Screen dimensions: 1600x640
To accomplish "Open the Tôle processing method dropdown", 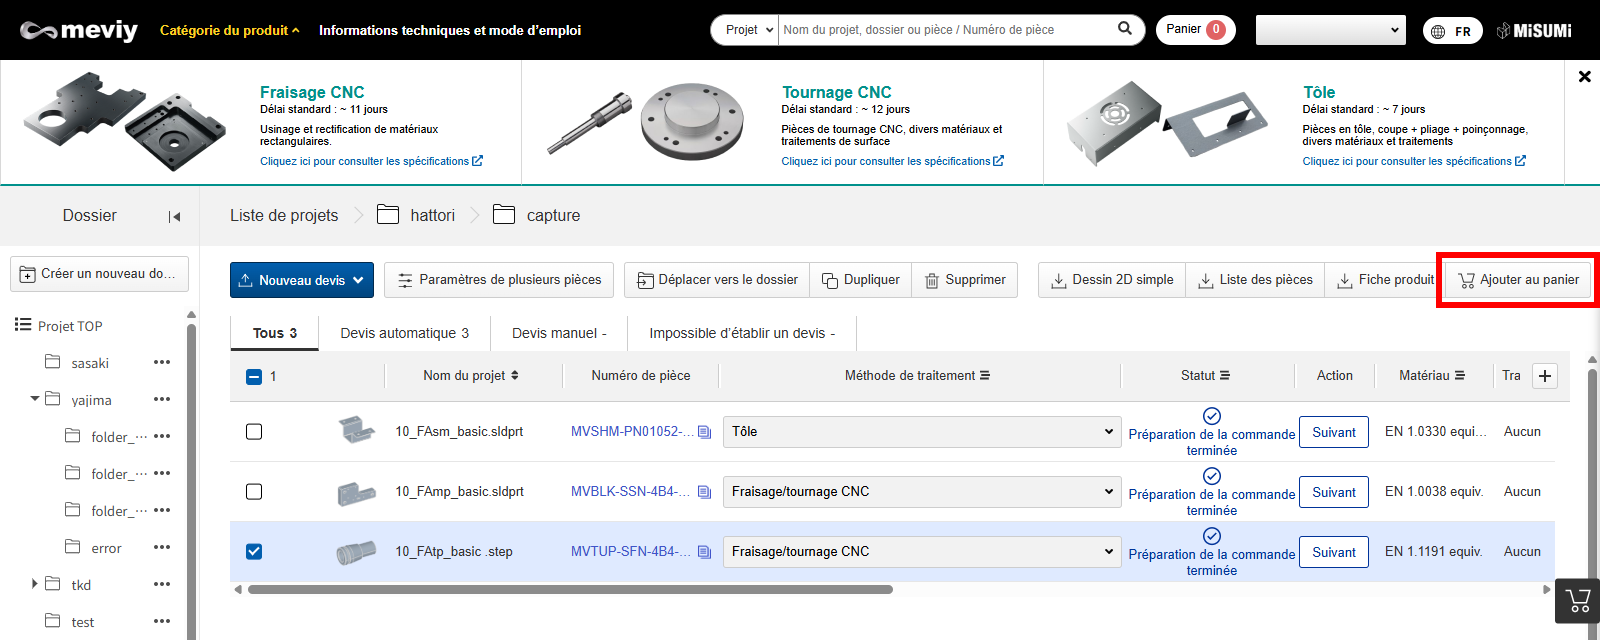I will pyautogui.click(x=920, y=432).
